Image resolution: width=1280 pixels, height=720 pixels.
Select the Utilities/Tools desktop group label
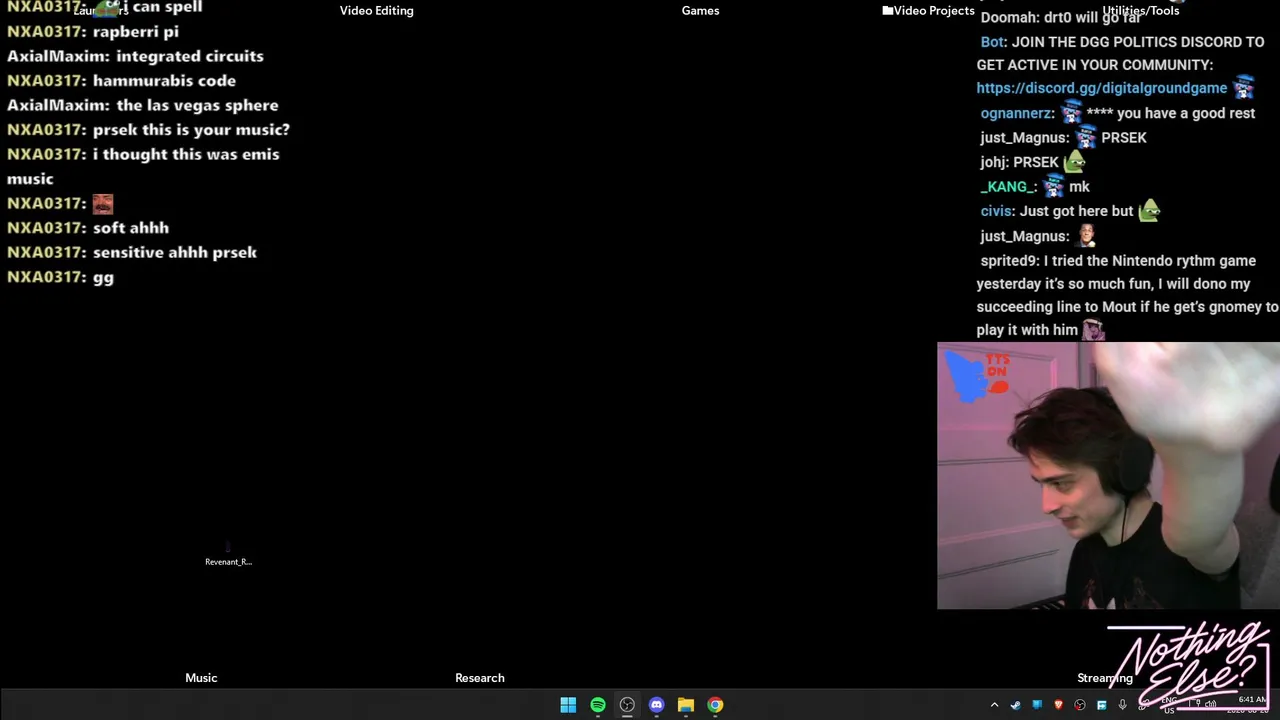(1141, 11)
